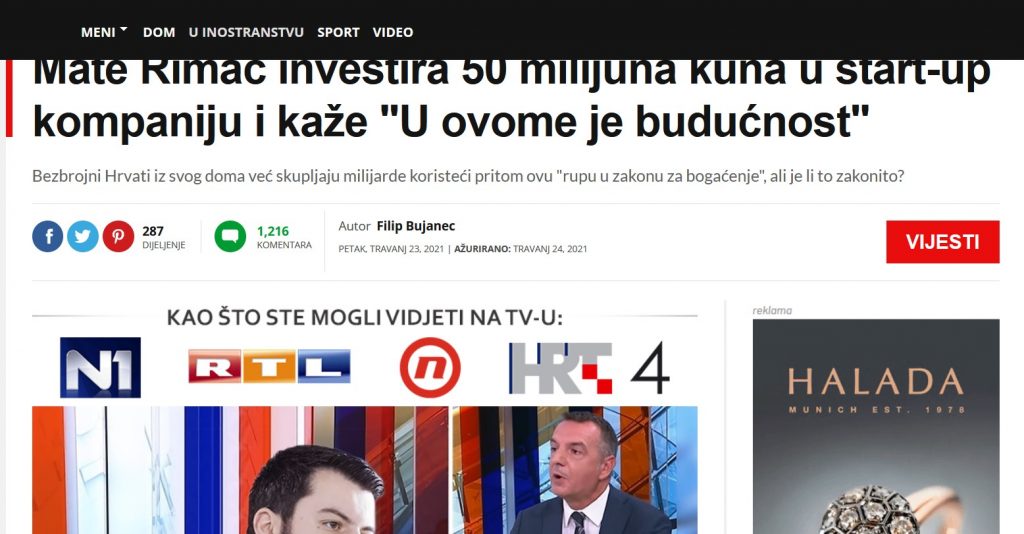Click the TV studio interview image
1024x534 pixels.
[364, 470]
